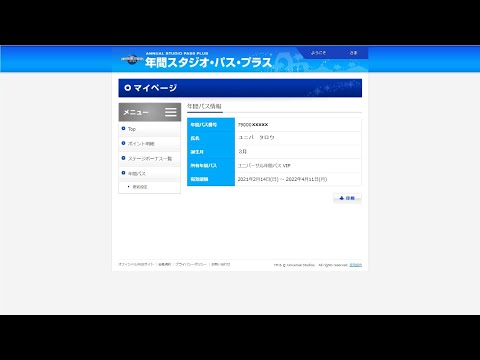Click the pass number value 79000XXXXX
The image size is (480, 360).
tap(253, 125)
